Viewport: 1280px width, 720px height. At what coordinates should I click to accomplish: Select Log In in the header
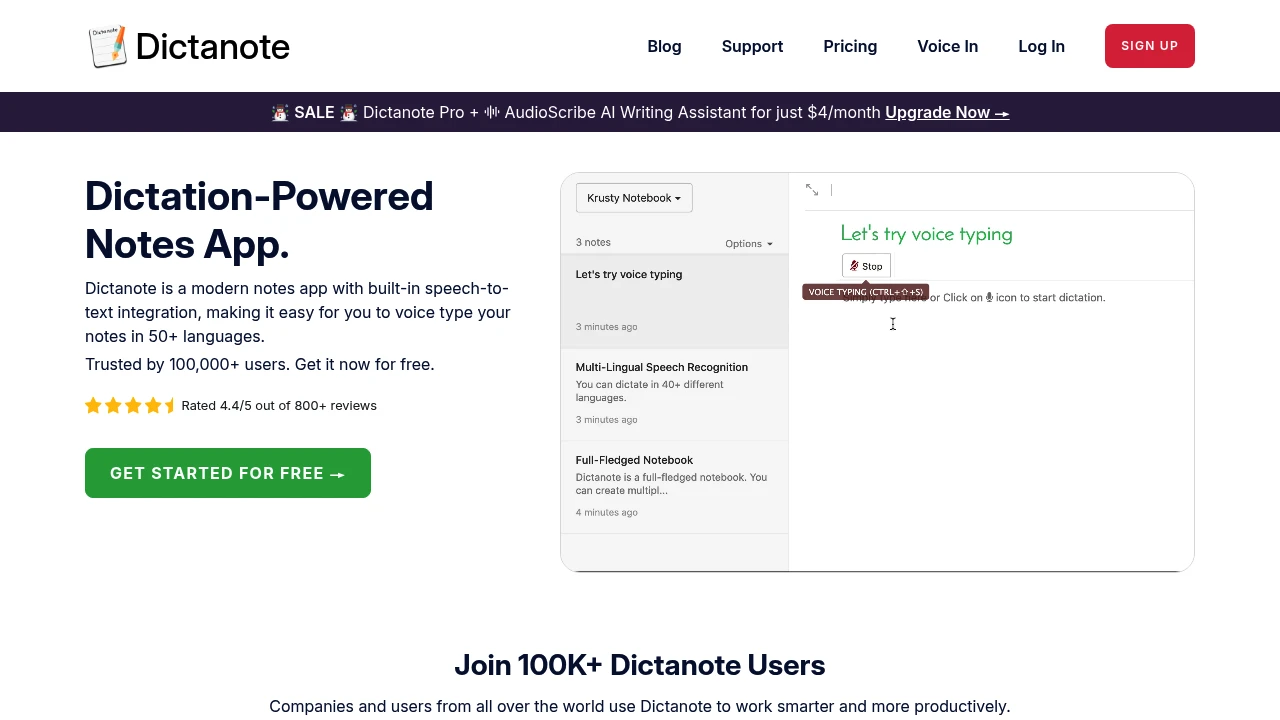[x=1041, y=46]
